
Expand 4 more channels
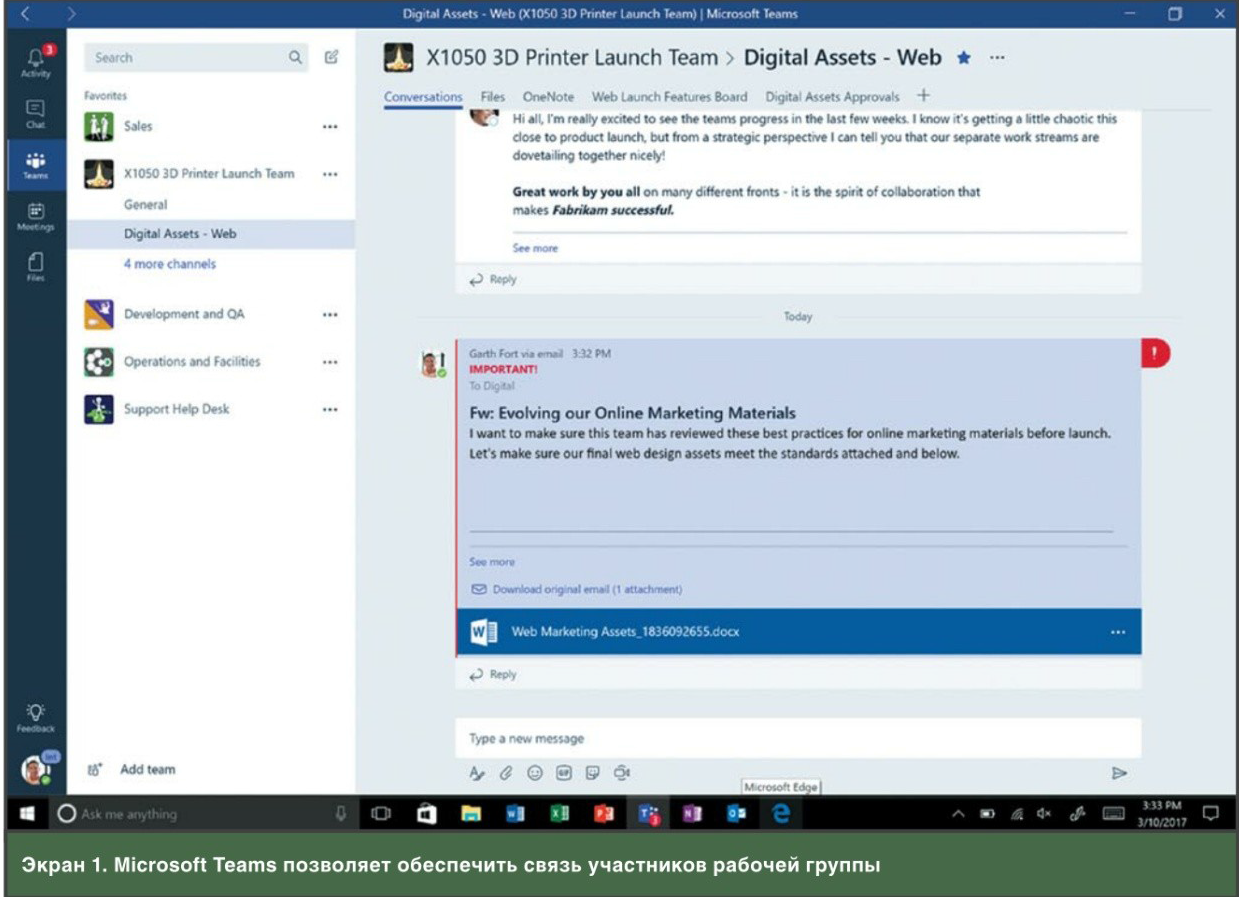(170, 264)
